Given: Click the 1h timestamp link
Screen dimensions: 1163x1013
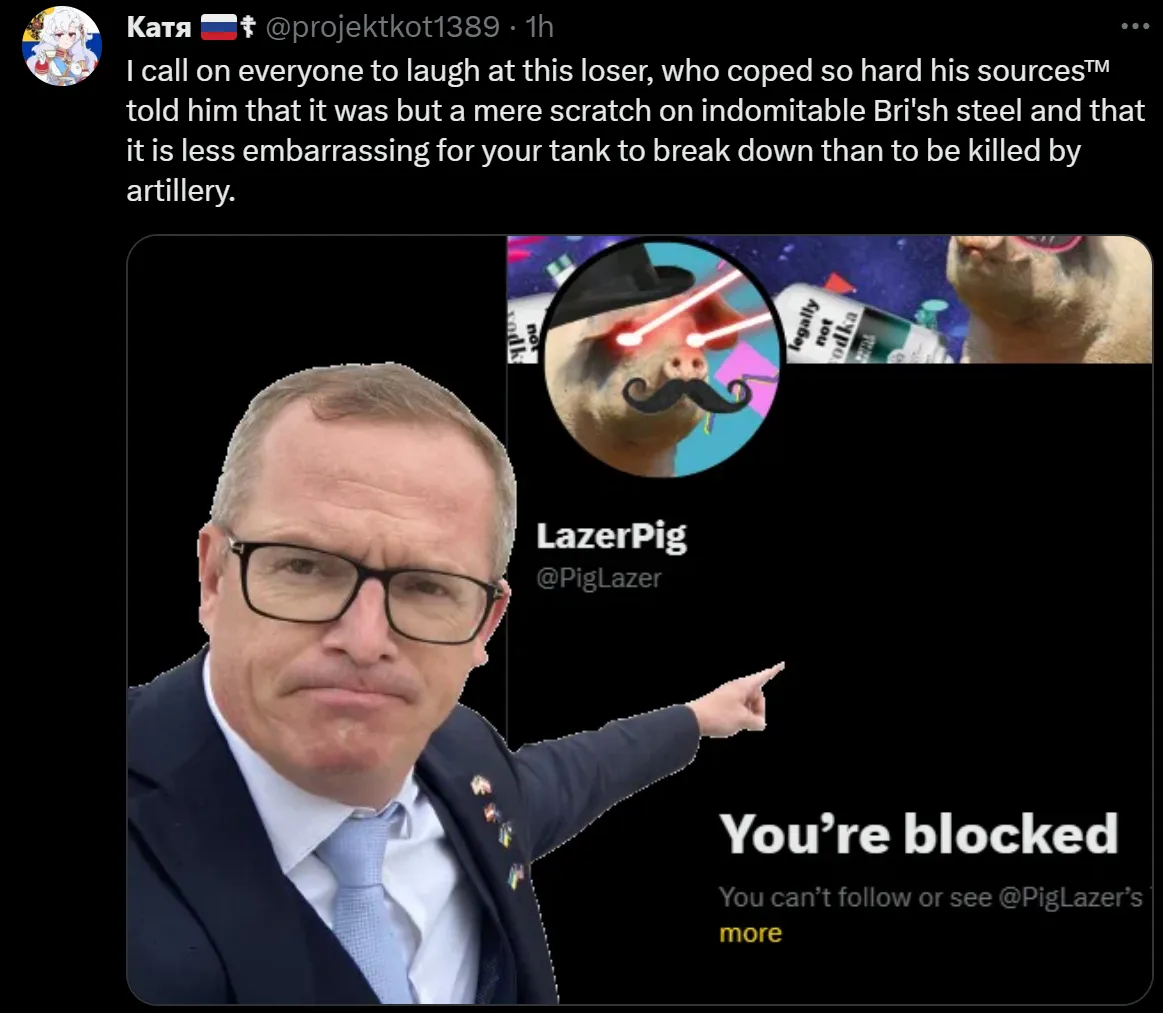Looking at the screenshot, I should (538, 27).
